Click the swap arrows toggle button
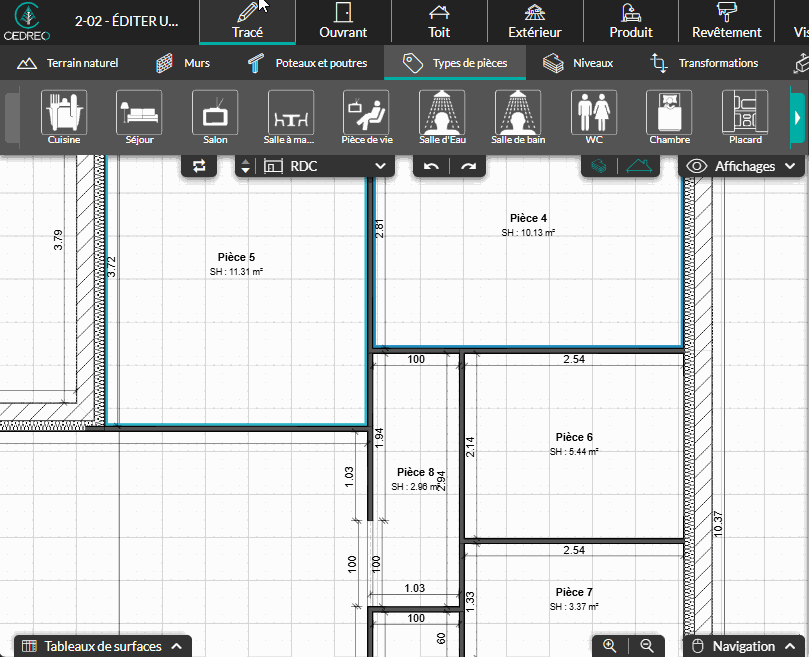This screenshot has height=657, width=809. point(199,166)
